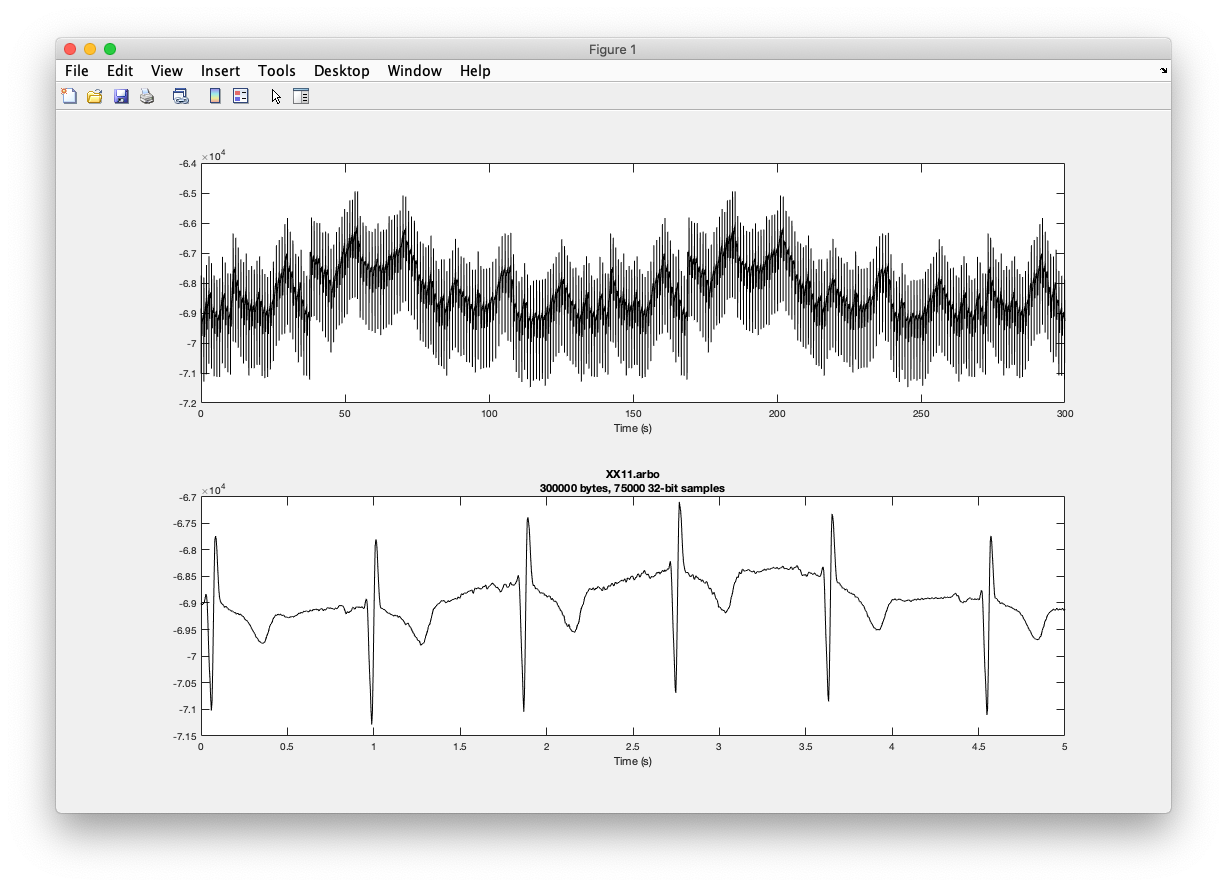Click the Time (s) label under the top plot
Image resolution: width=1227 pixels, height=887 pixels.
(632, 428)
